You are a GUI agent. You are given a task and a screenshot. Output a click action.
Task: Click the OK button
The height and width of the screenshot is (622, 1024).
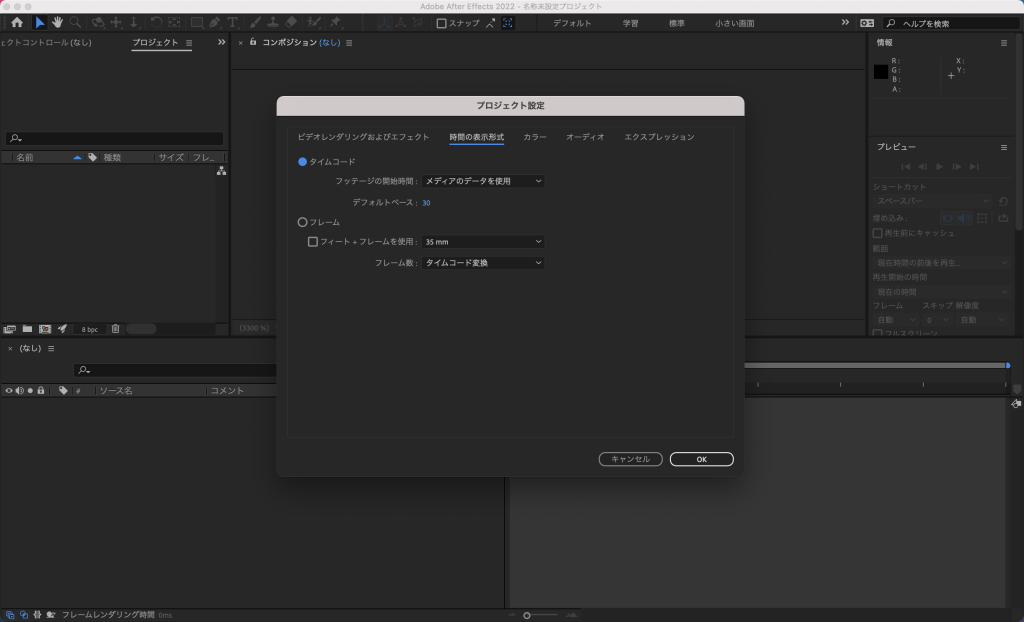[x=701, y=459]
